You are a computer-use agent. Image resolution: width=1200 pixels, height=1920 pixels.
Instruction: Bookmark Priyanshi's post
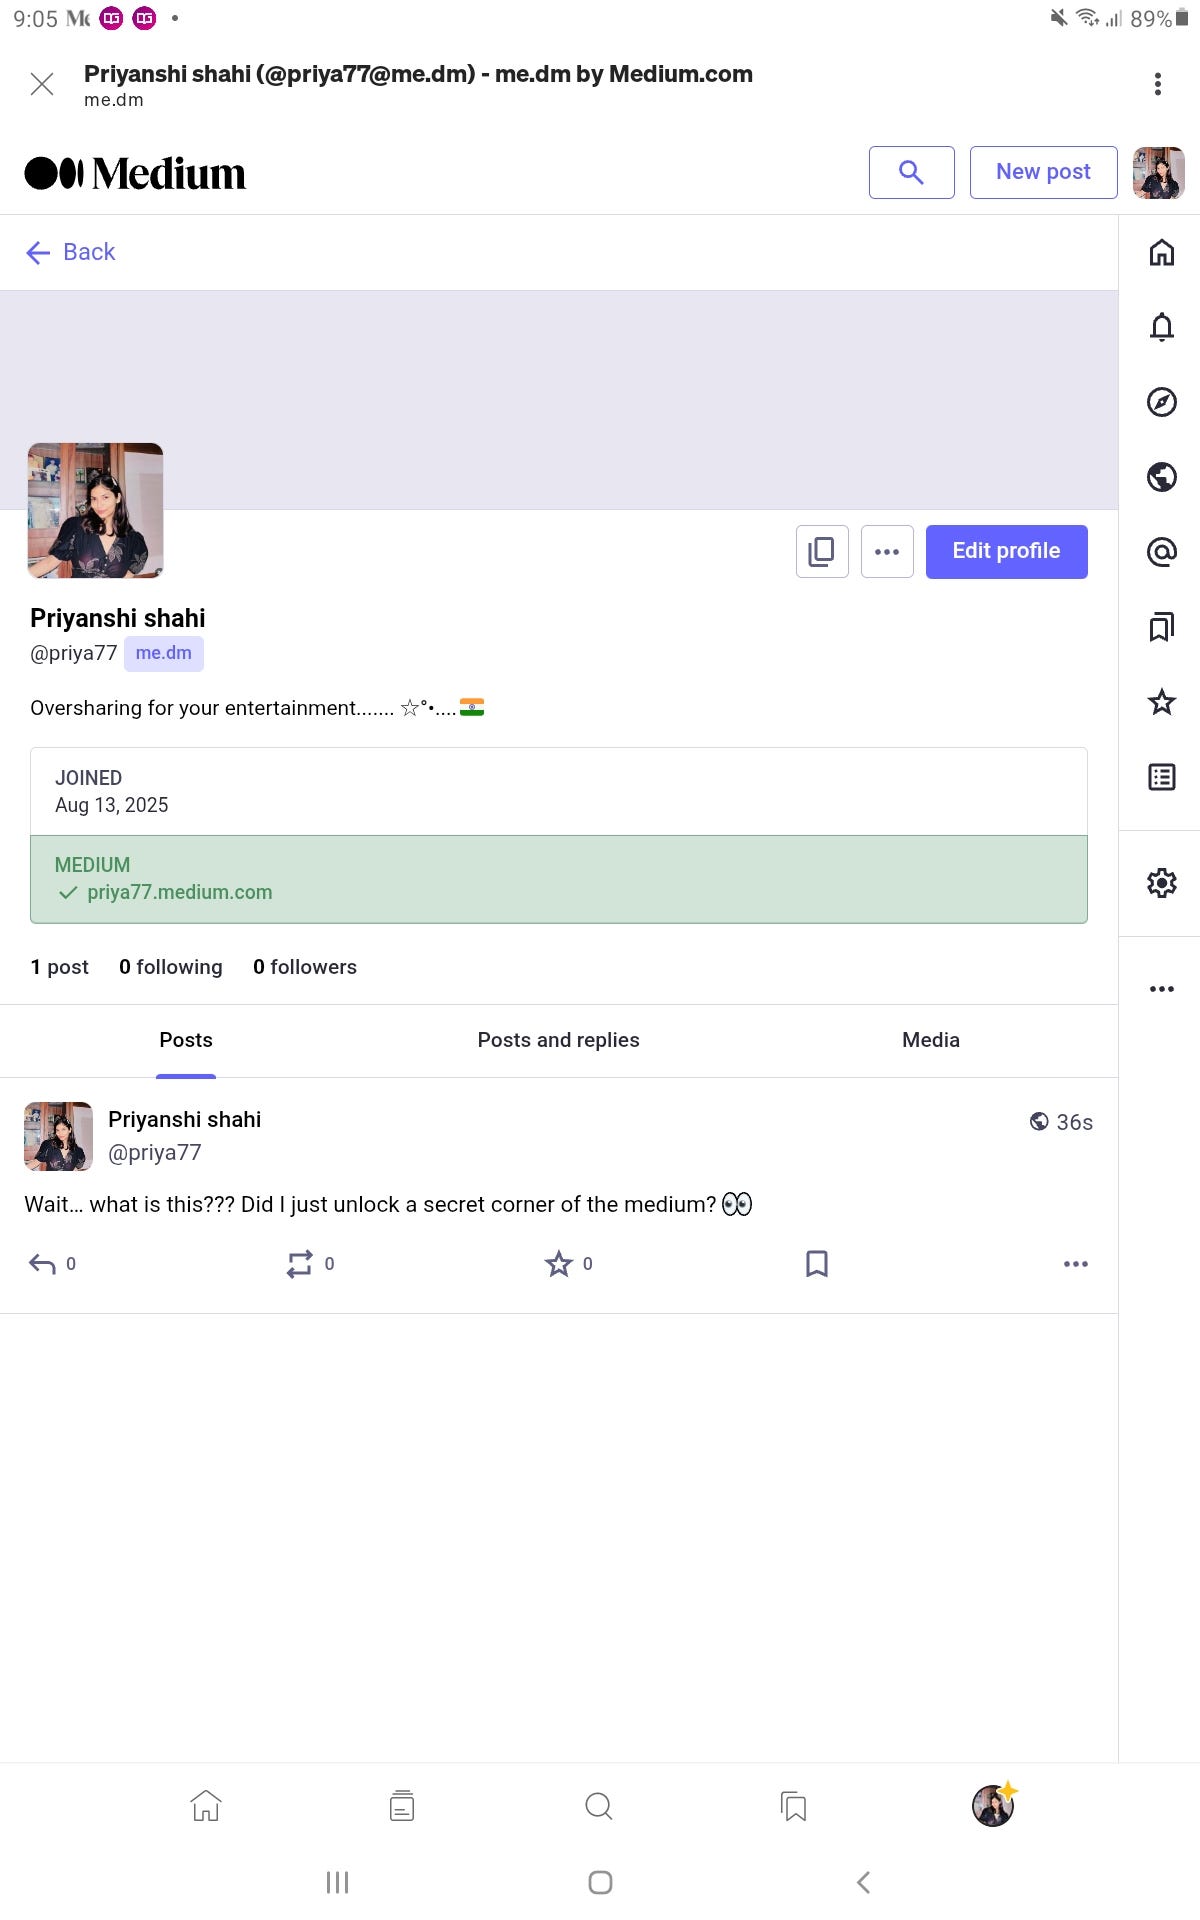[816, 1263]
